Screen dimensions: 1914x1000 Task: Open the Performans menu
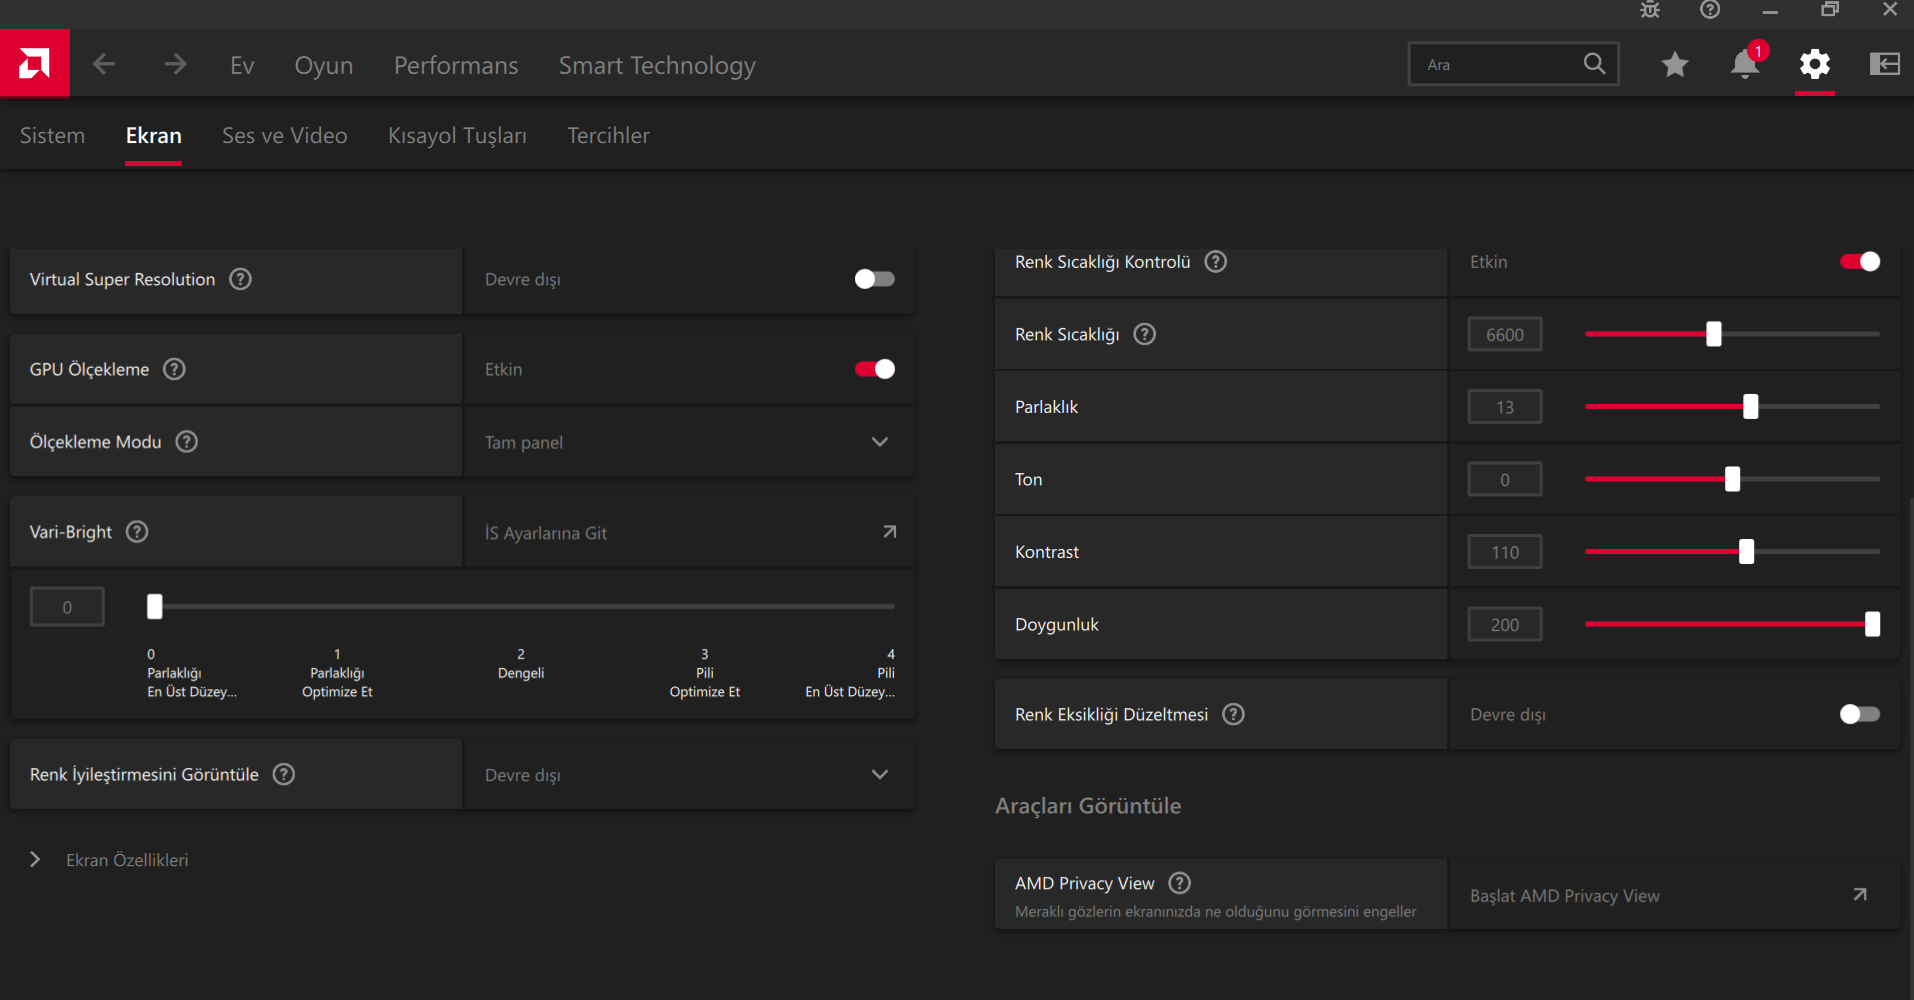pyautogui.click(x=456, y=66)
